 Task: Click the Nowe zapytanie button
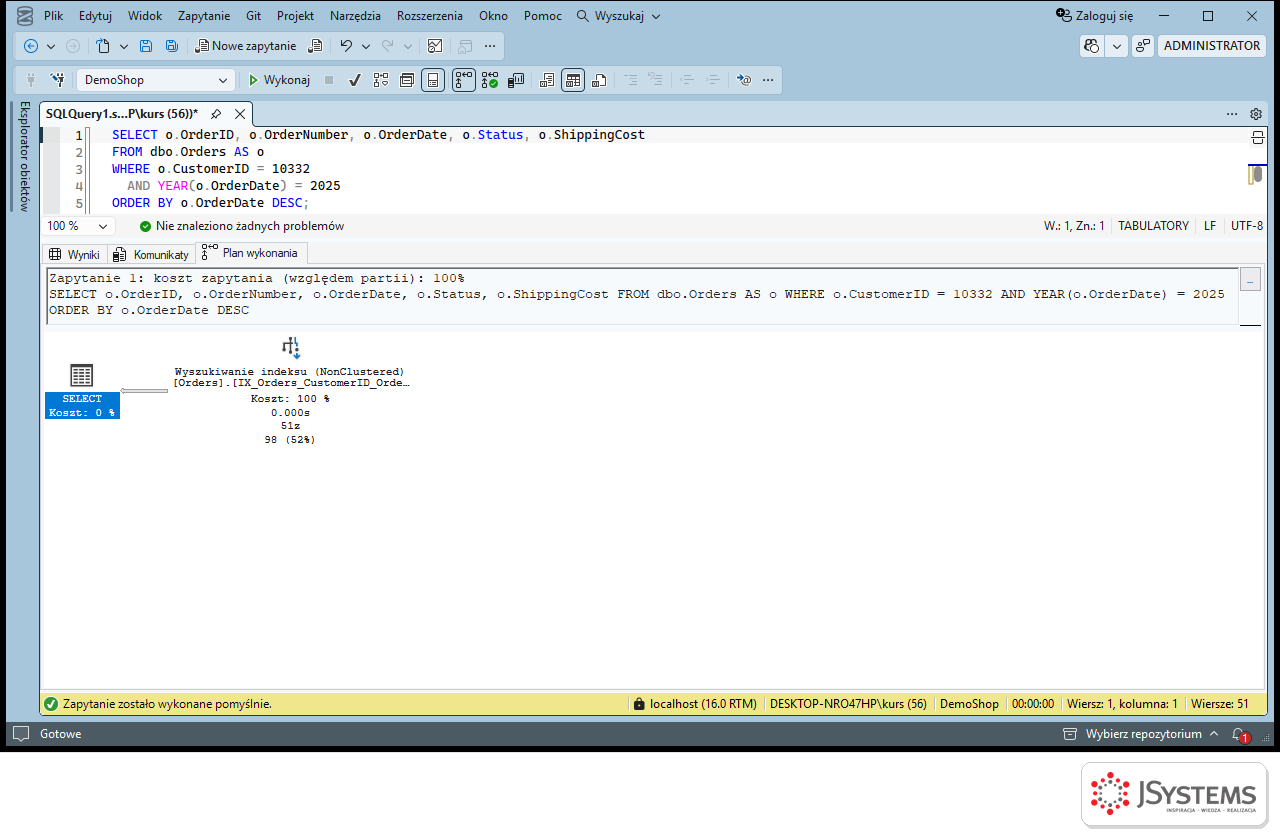tap(246, 46)
